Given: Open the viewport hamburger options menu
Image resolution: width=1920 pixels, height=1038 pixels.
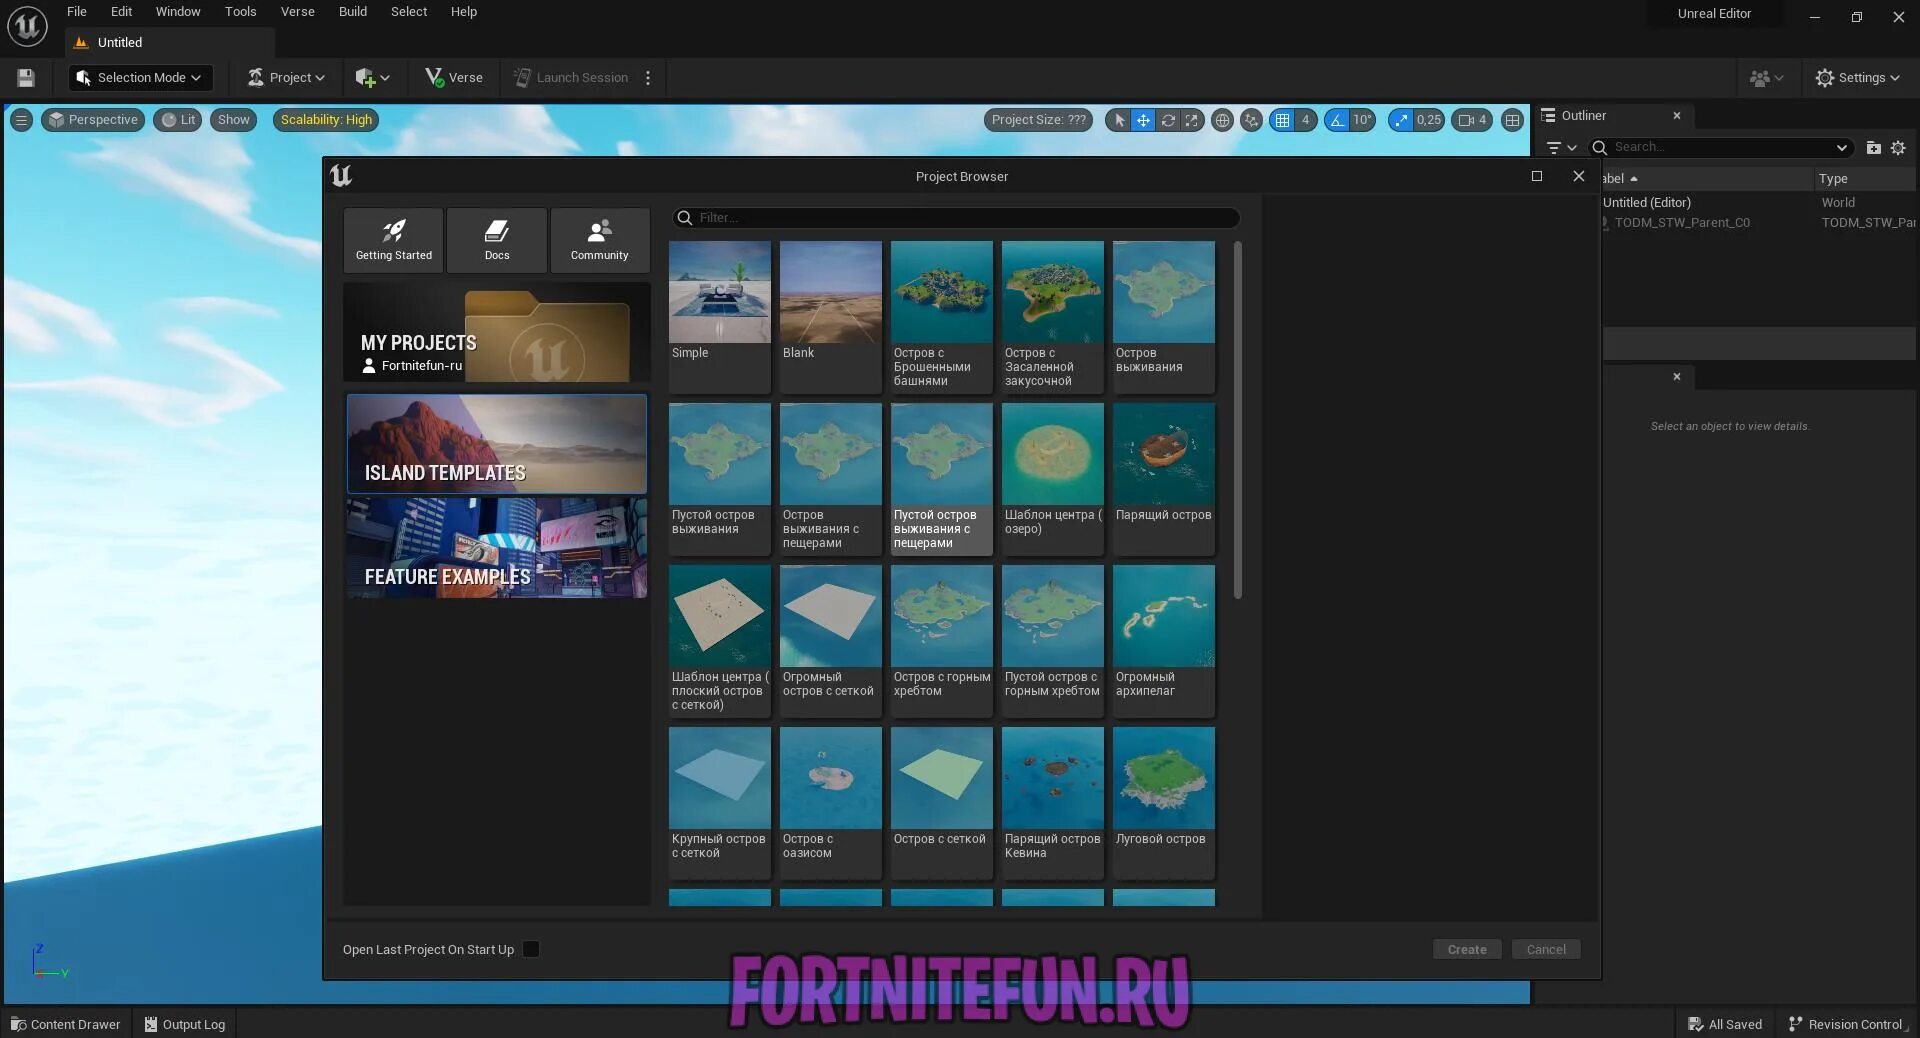Looking at the screenshot, I should pyautogui.click(x=21, y=120).
